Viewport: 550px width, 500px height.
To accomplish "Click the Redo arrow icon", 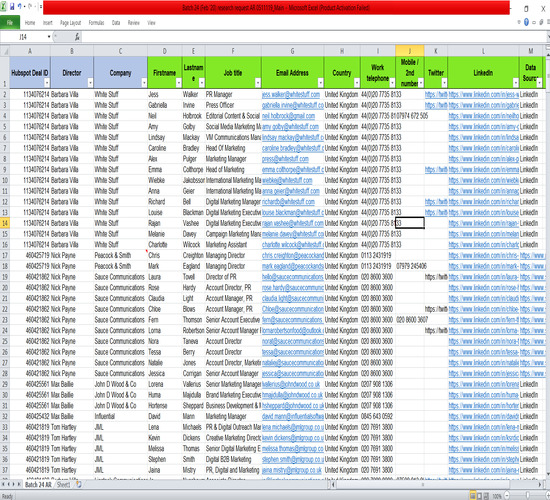I will (x=30, y=6).
